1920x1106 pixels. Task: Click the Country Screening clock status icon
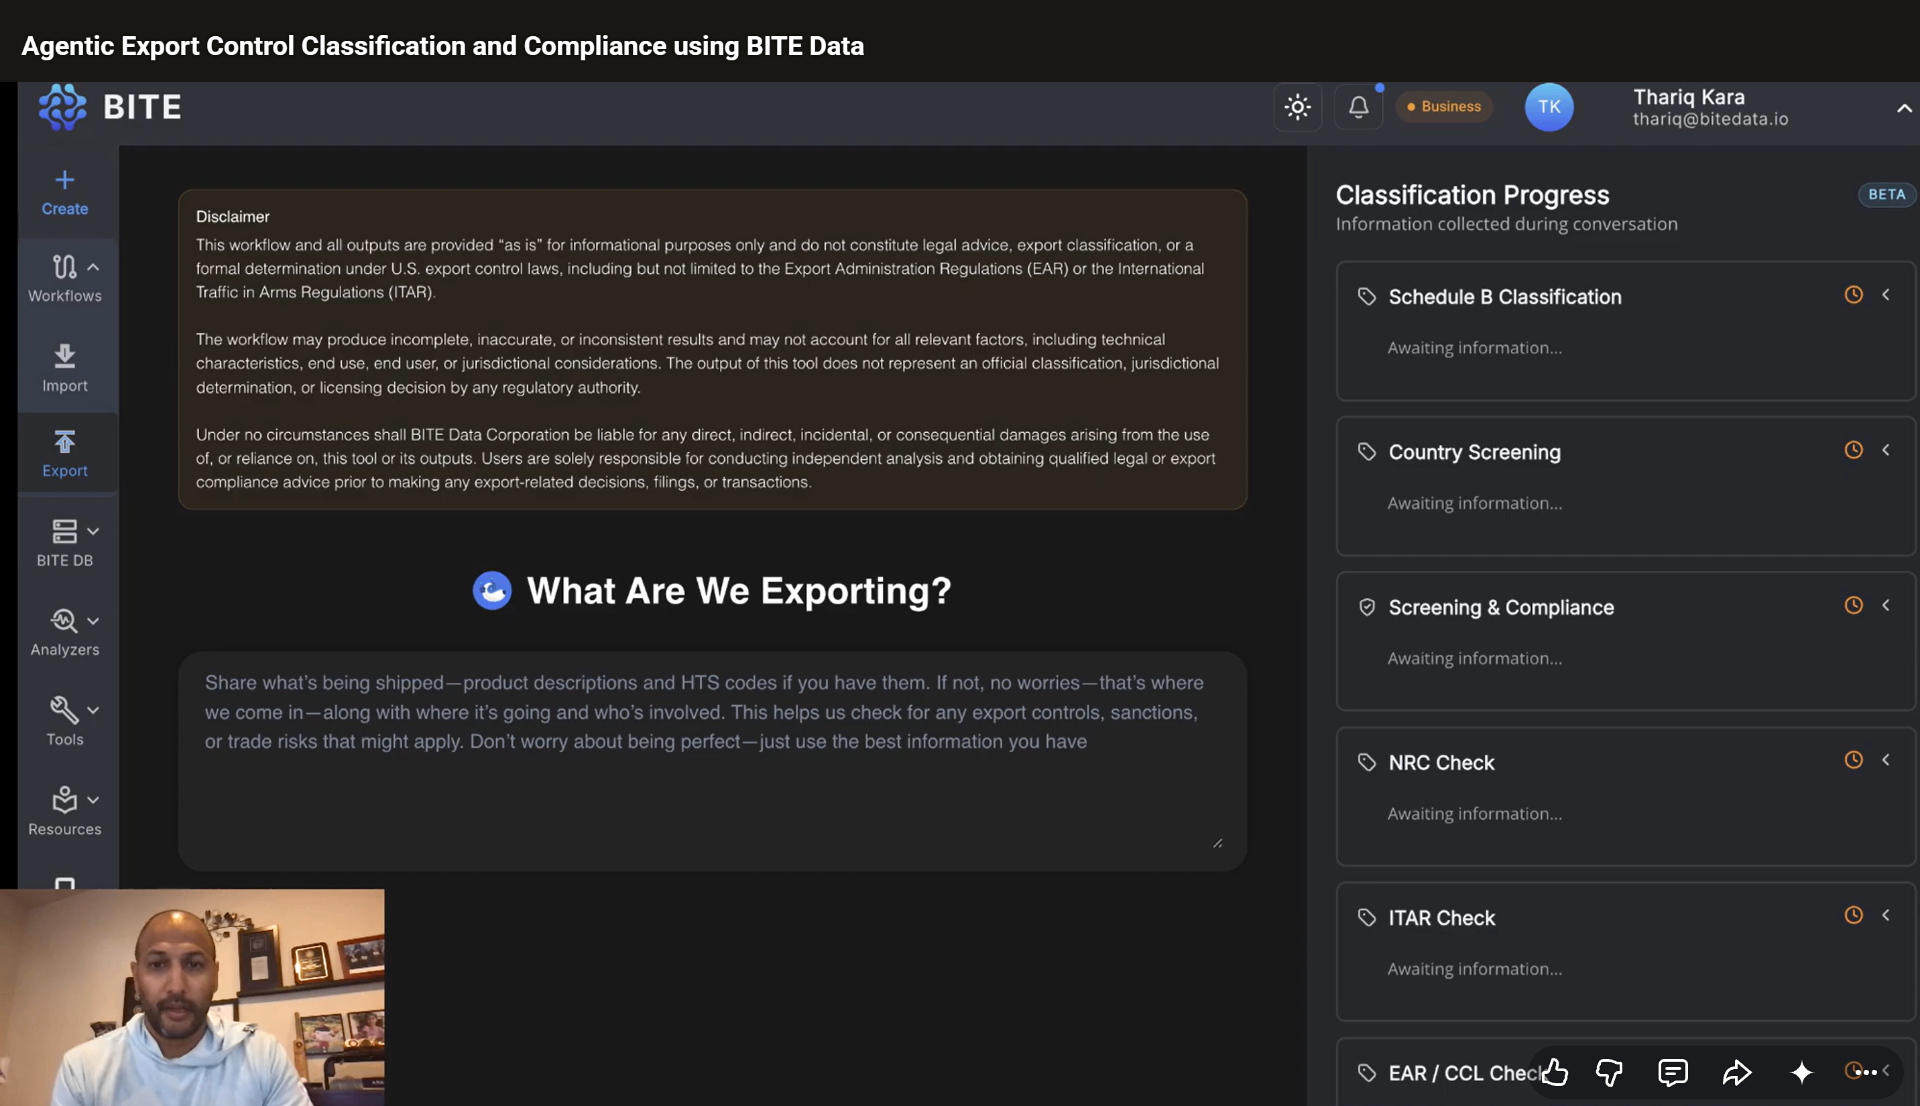click(x=1853, y=450)
